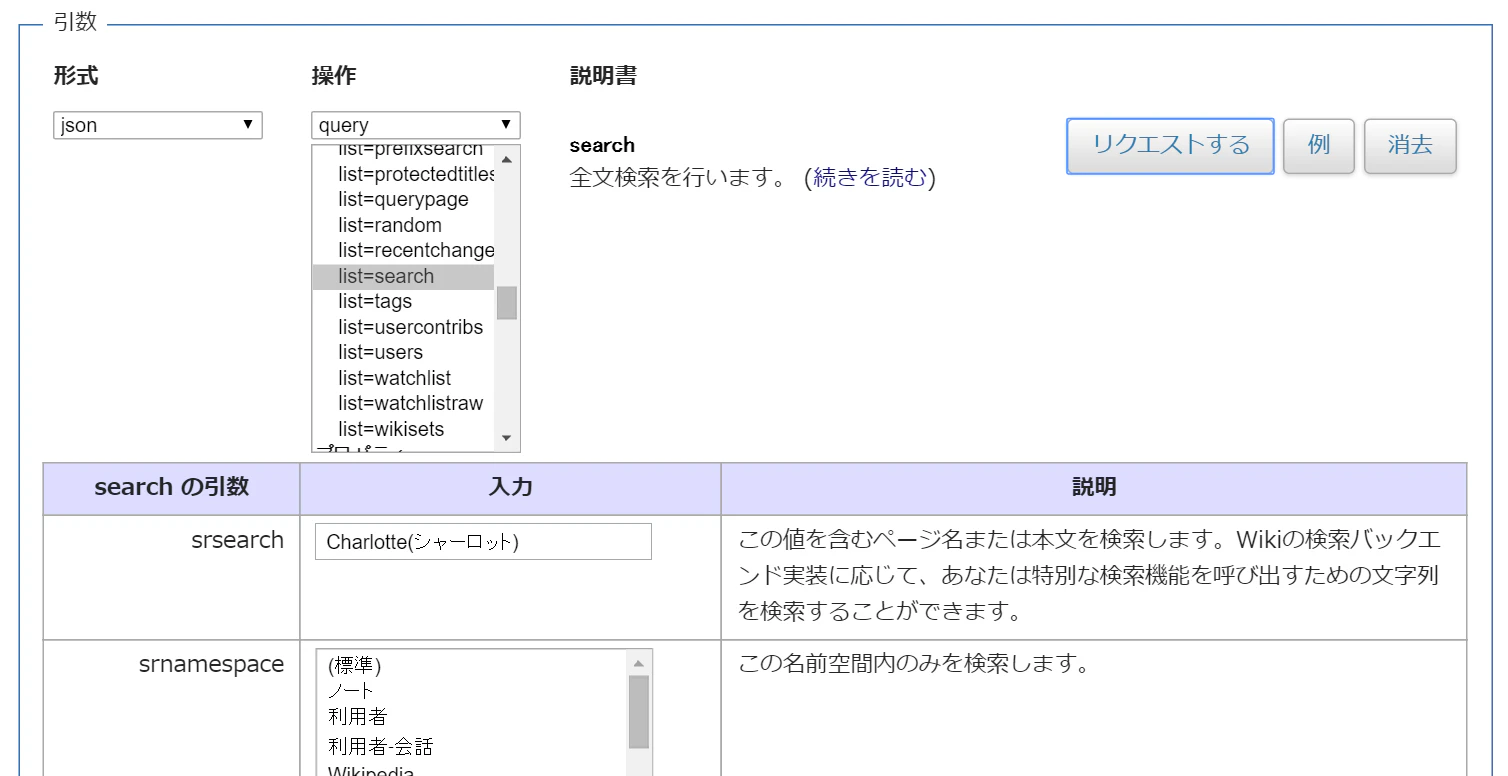Screen dimensions: 1508x776
Task: Select list=wikisets option
Action: tap(404, 429)
